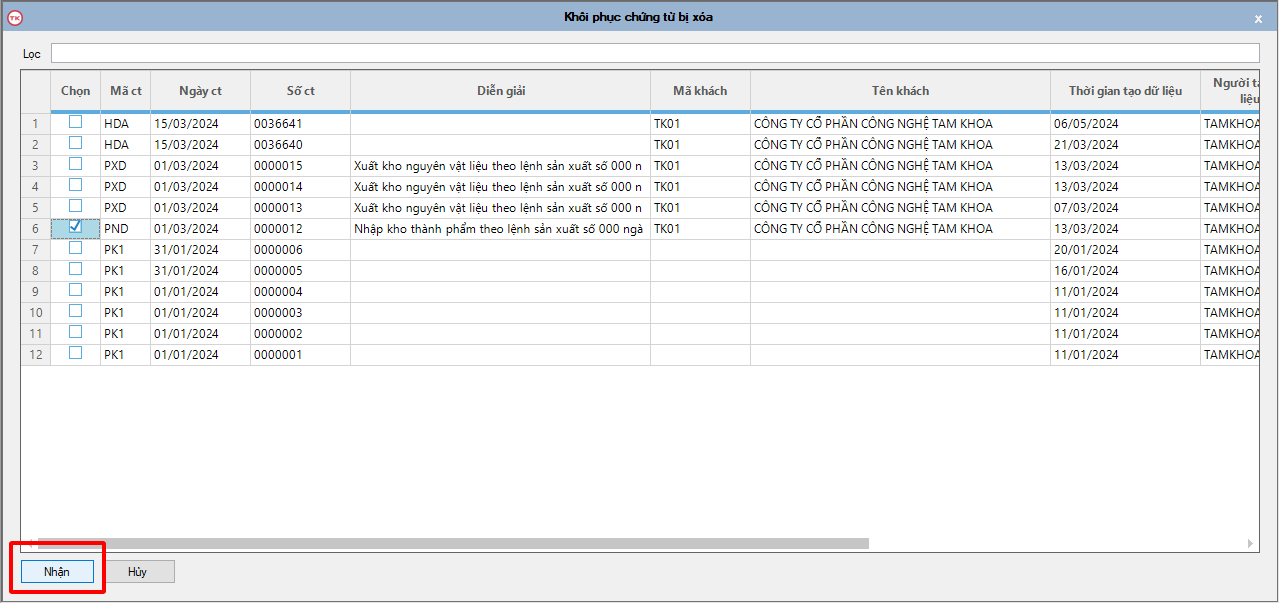Sort by Tên khách column header
1280x605 pixels.
[899, 91]
